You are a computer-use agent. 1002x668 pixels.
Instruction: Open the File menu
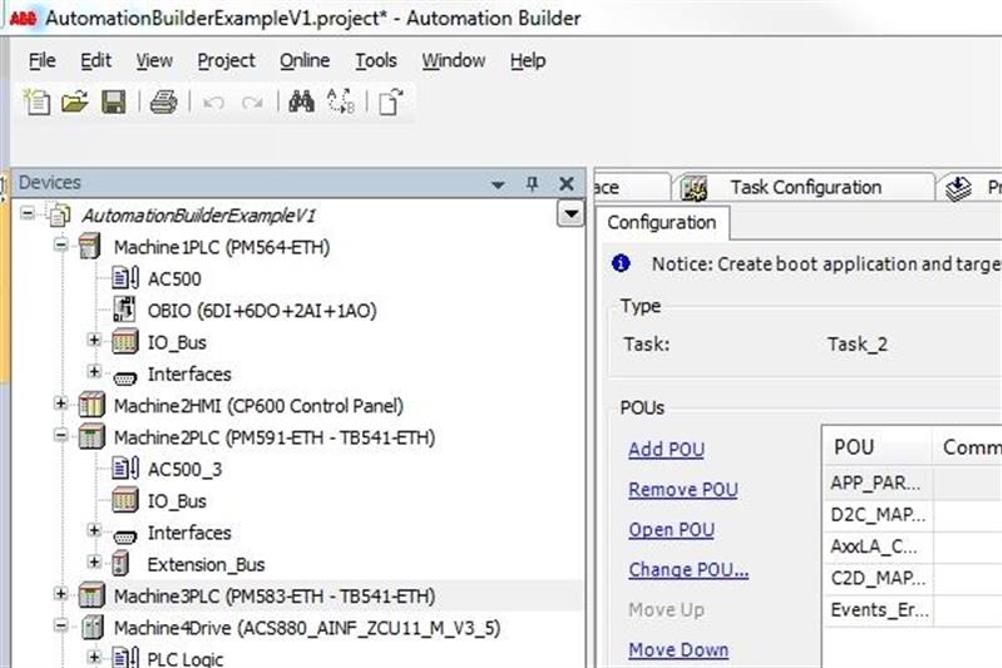point(42,61)
